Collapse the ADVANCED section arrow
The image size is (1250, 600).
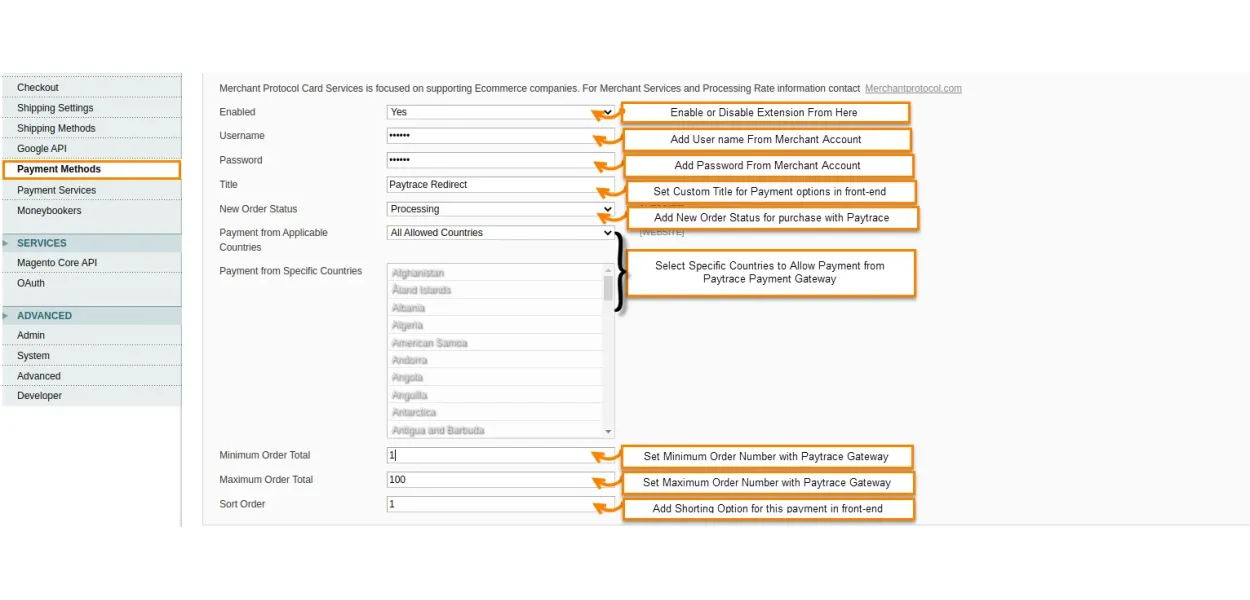pos(6,316)
